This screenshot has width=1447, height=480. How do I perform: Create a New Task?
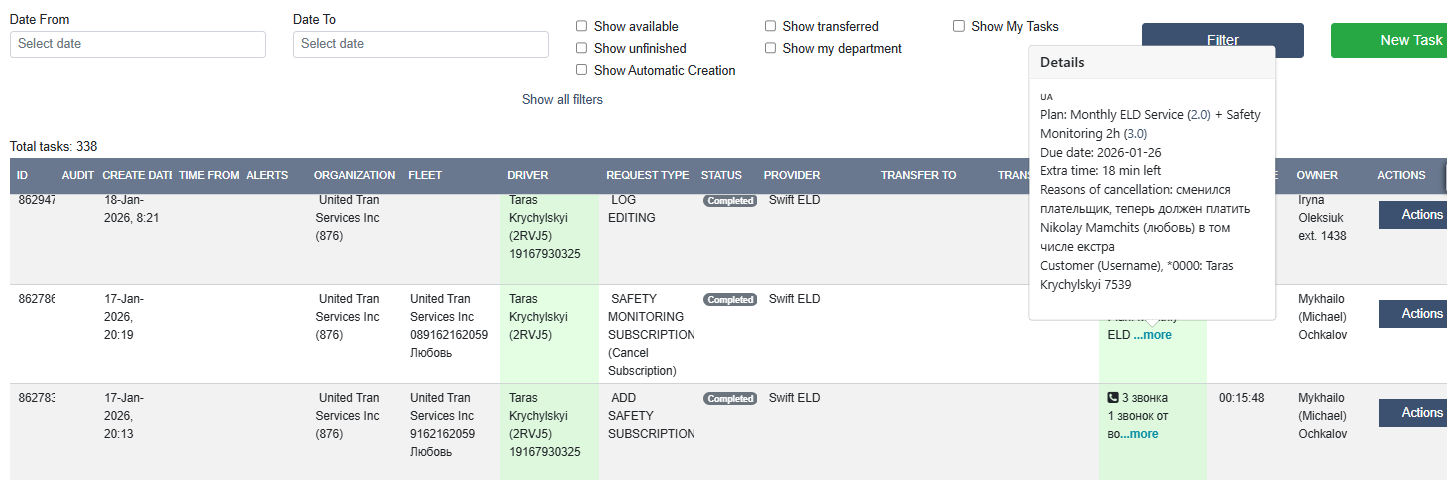click(1389, 41)
